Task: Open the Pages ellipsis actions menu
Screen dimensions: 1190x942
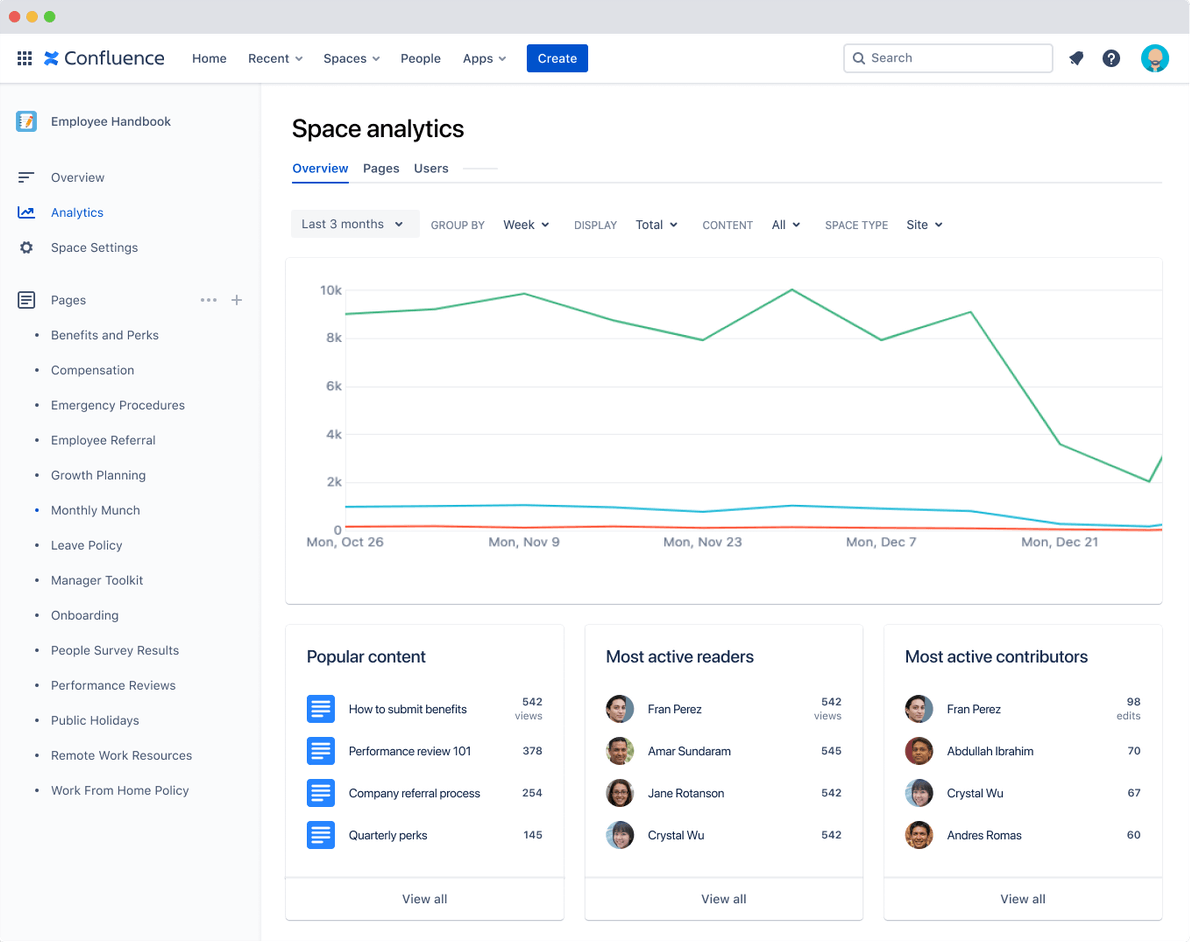Action: [208, 299]
